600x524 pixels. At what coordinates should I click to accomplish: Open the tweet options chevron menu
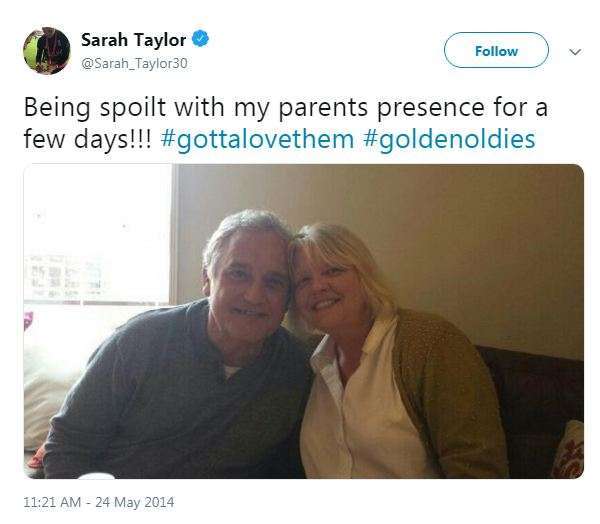pyautogui.click(x=575, y=51)
